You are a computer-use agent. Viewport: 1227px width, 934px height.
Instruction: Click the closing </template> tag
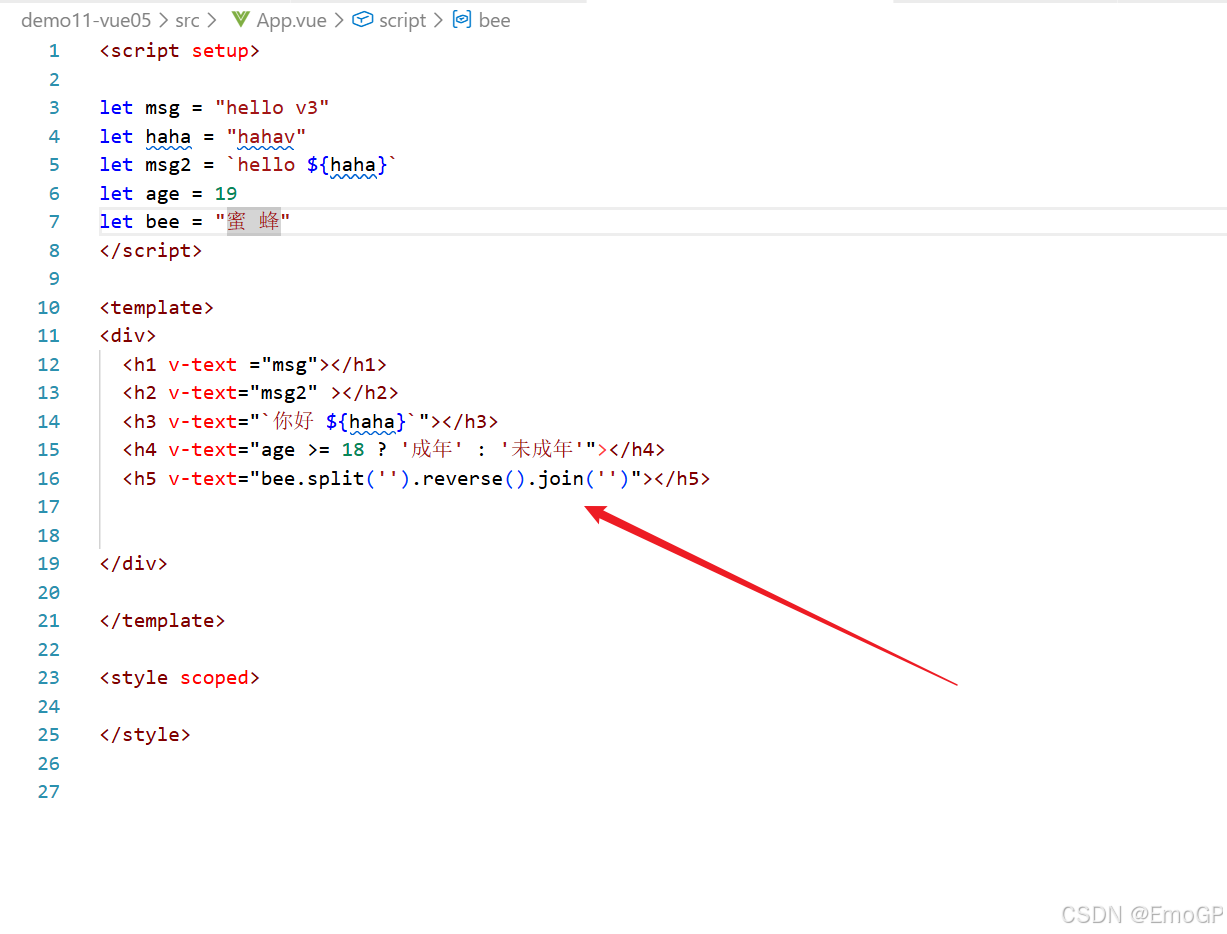click(163, 621)
